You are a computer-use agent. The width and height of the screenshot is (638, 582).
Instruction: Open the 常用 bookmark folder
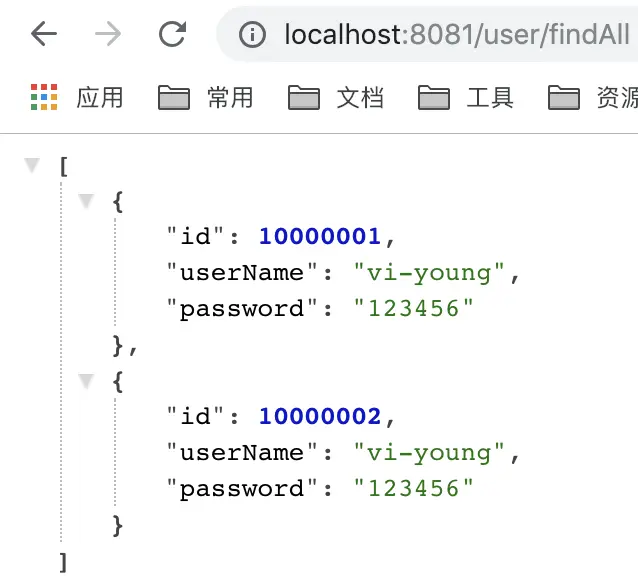[205, 98]
